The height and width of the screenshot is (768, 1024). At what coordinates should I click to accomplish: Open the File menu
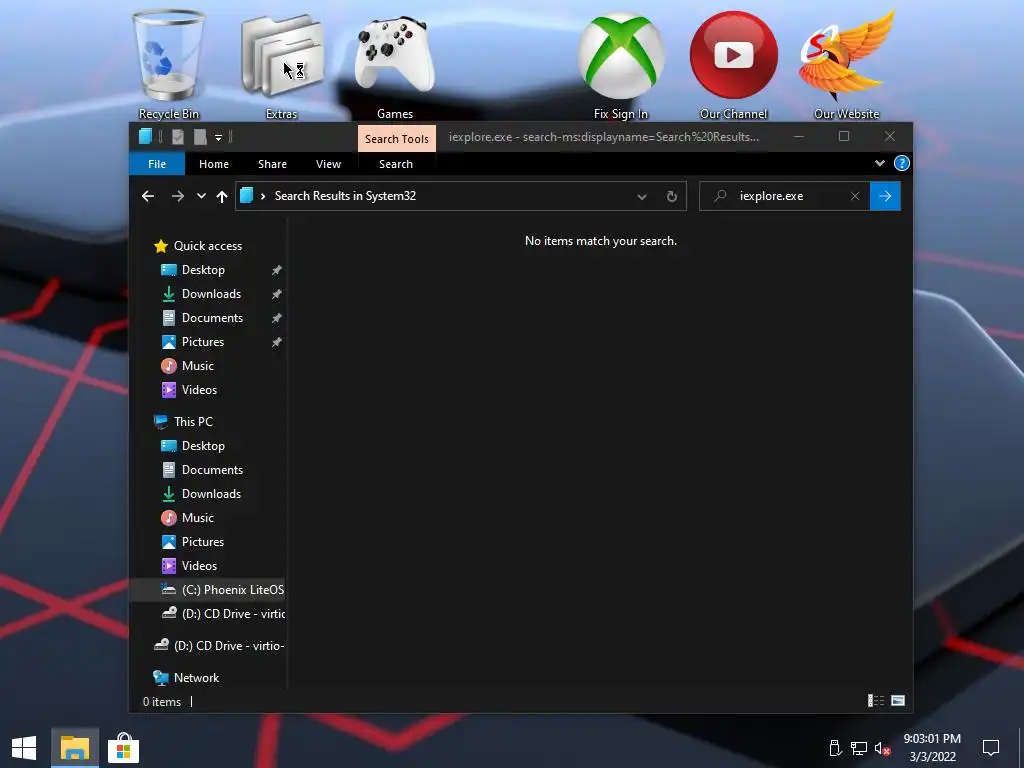pos(157,164)
